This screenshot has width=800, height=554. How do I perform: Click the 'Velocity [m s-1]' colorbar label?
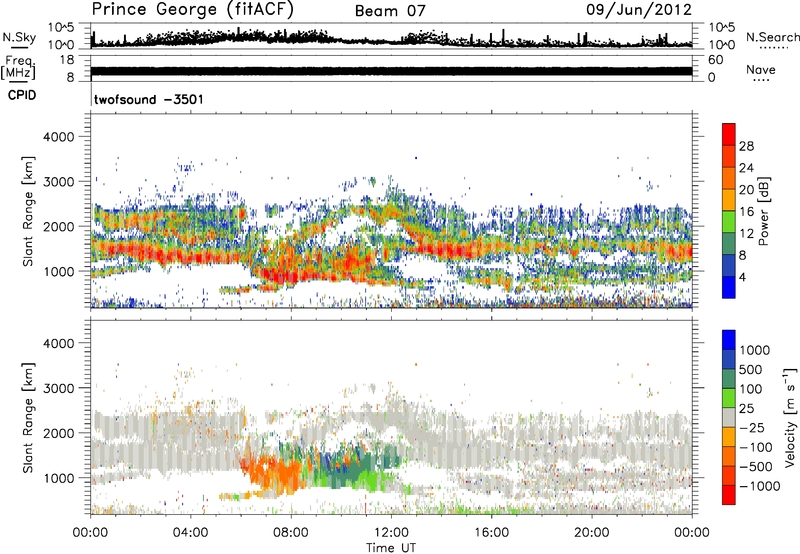(x=790, y=417)
